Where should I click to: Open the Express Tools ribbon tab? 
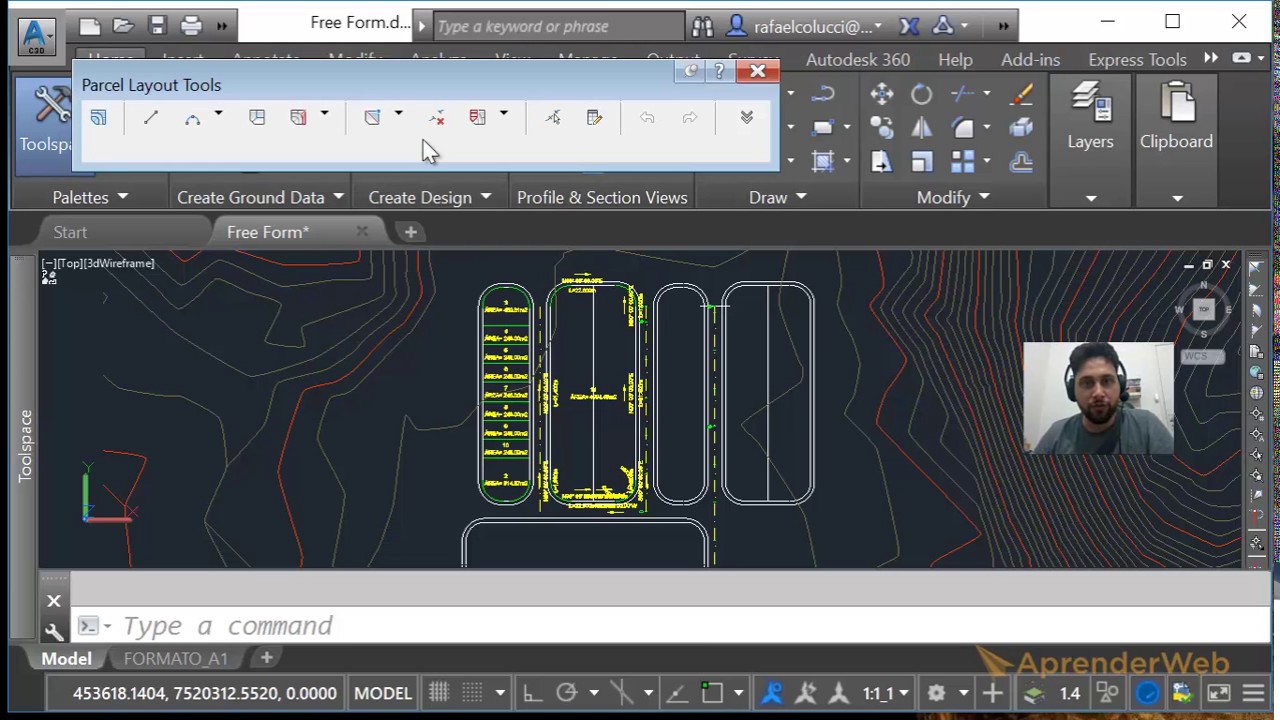point(1137,59)
